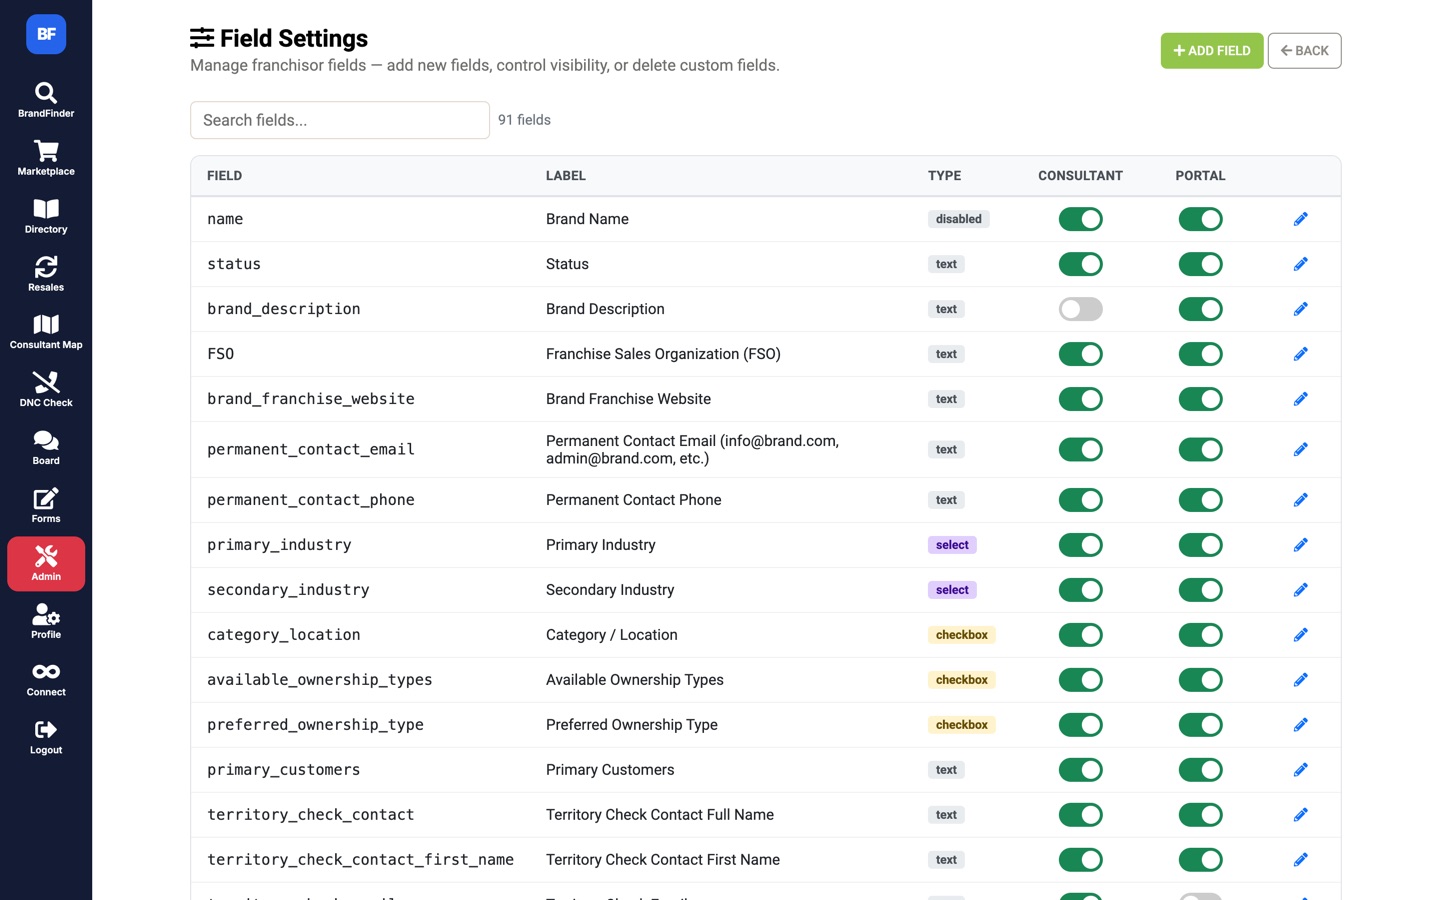Open the Connect sidebar item
The height and width of the screenshot is (900, 1440).
tap(46, 680)
